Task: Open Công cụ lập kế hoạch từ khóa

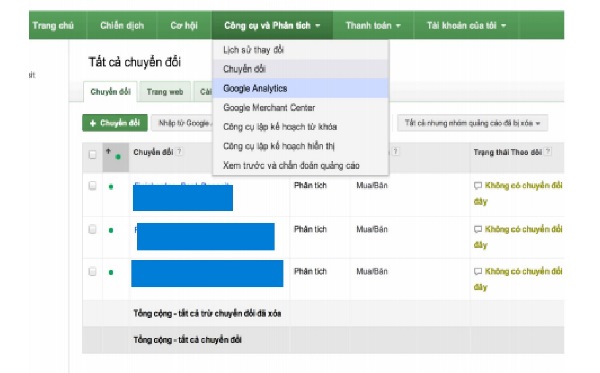Action: pos(300,127)
